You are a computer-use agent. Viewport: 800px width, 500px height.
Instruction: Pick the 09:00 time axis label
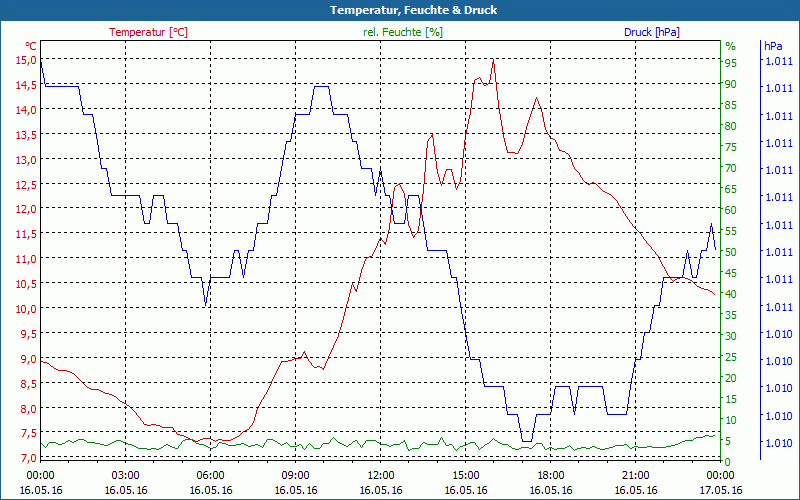pyautogui.click(x=295, y=475)
